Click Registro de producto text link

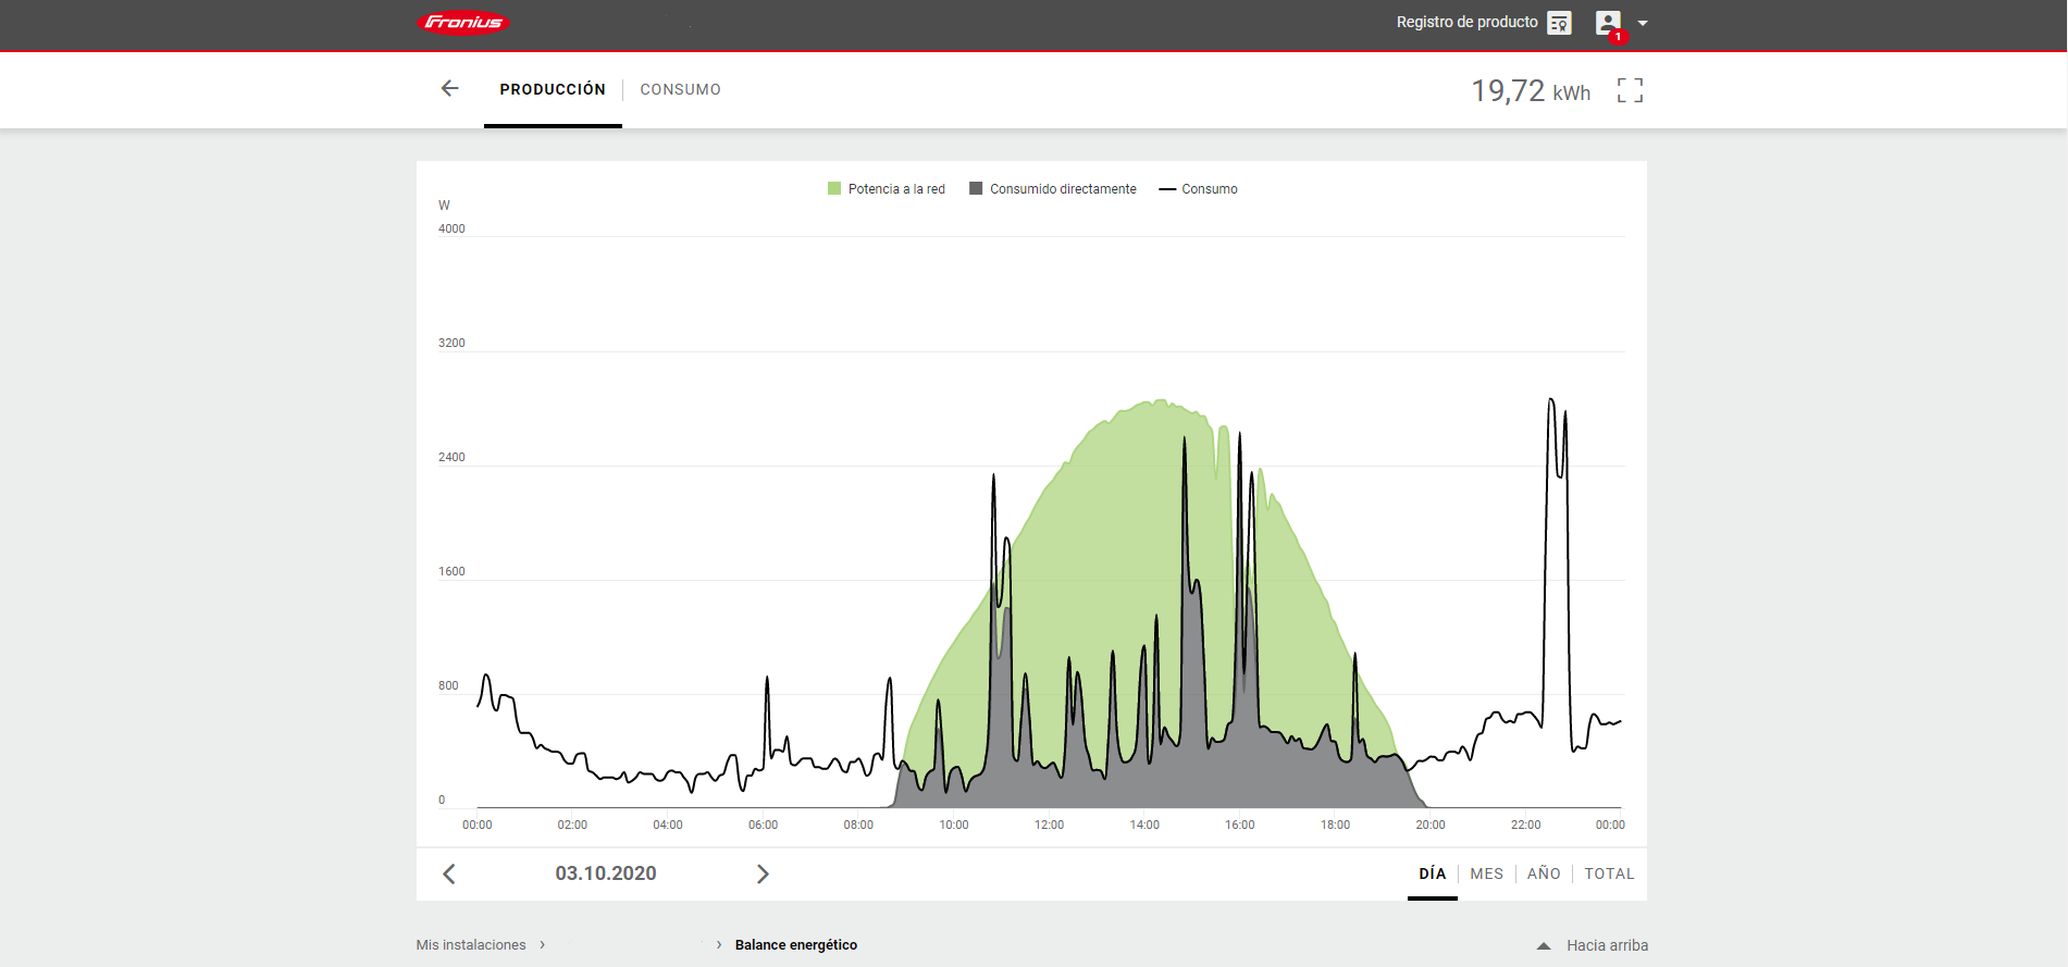(x=1467, y=22)
